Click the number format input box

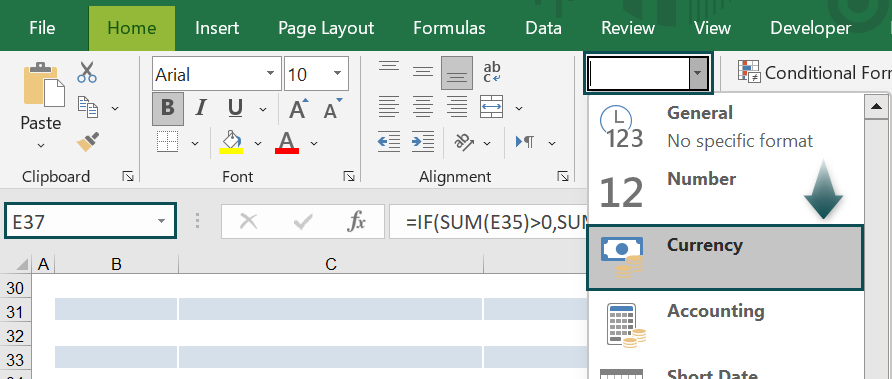point(639,73)
